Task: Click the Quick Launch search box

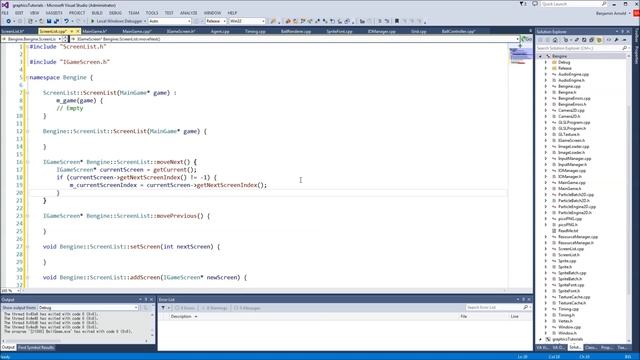Action: pyautogui.click(x=573, y=4)
